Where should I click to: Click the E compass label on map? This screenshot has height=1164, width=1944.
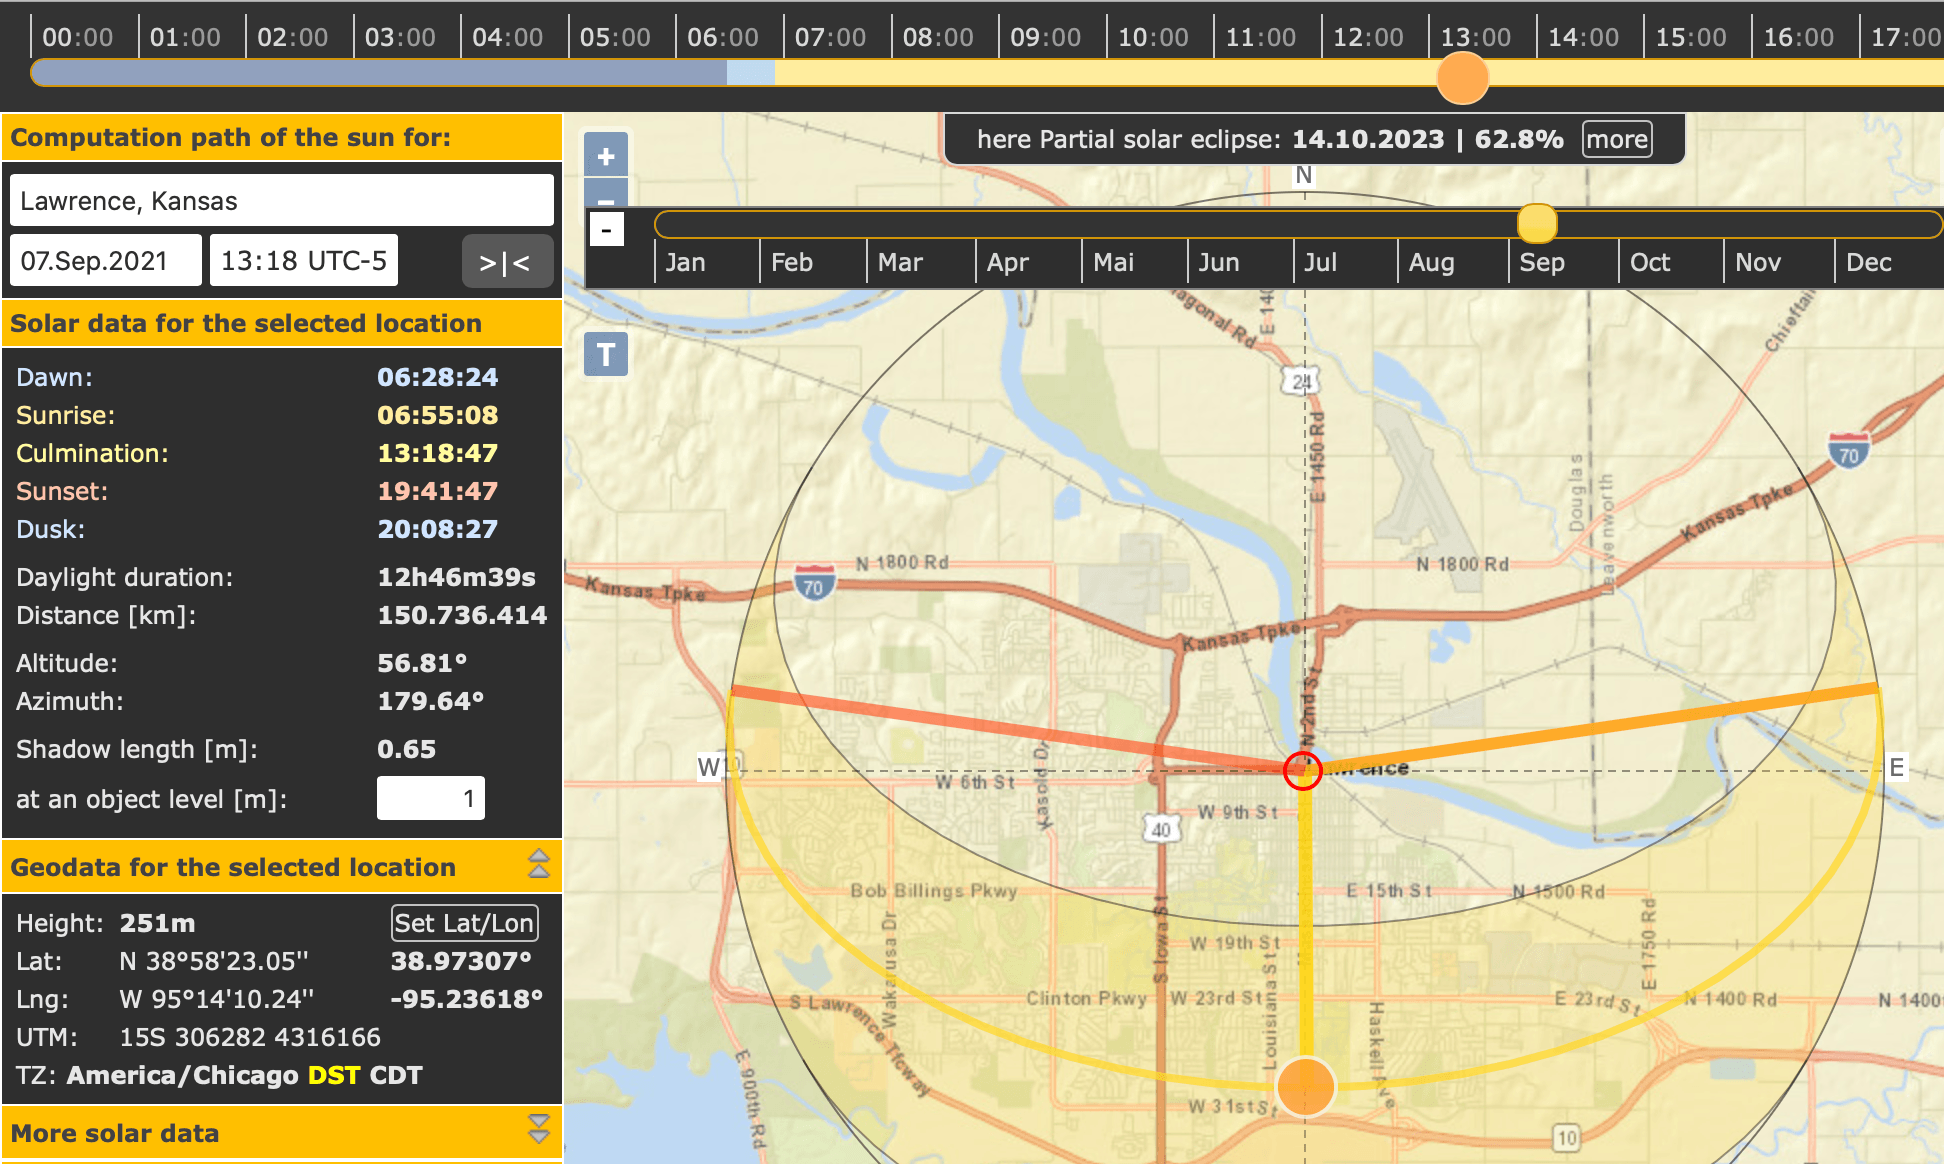pos(1896,767)
